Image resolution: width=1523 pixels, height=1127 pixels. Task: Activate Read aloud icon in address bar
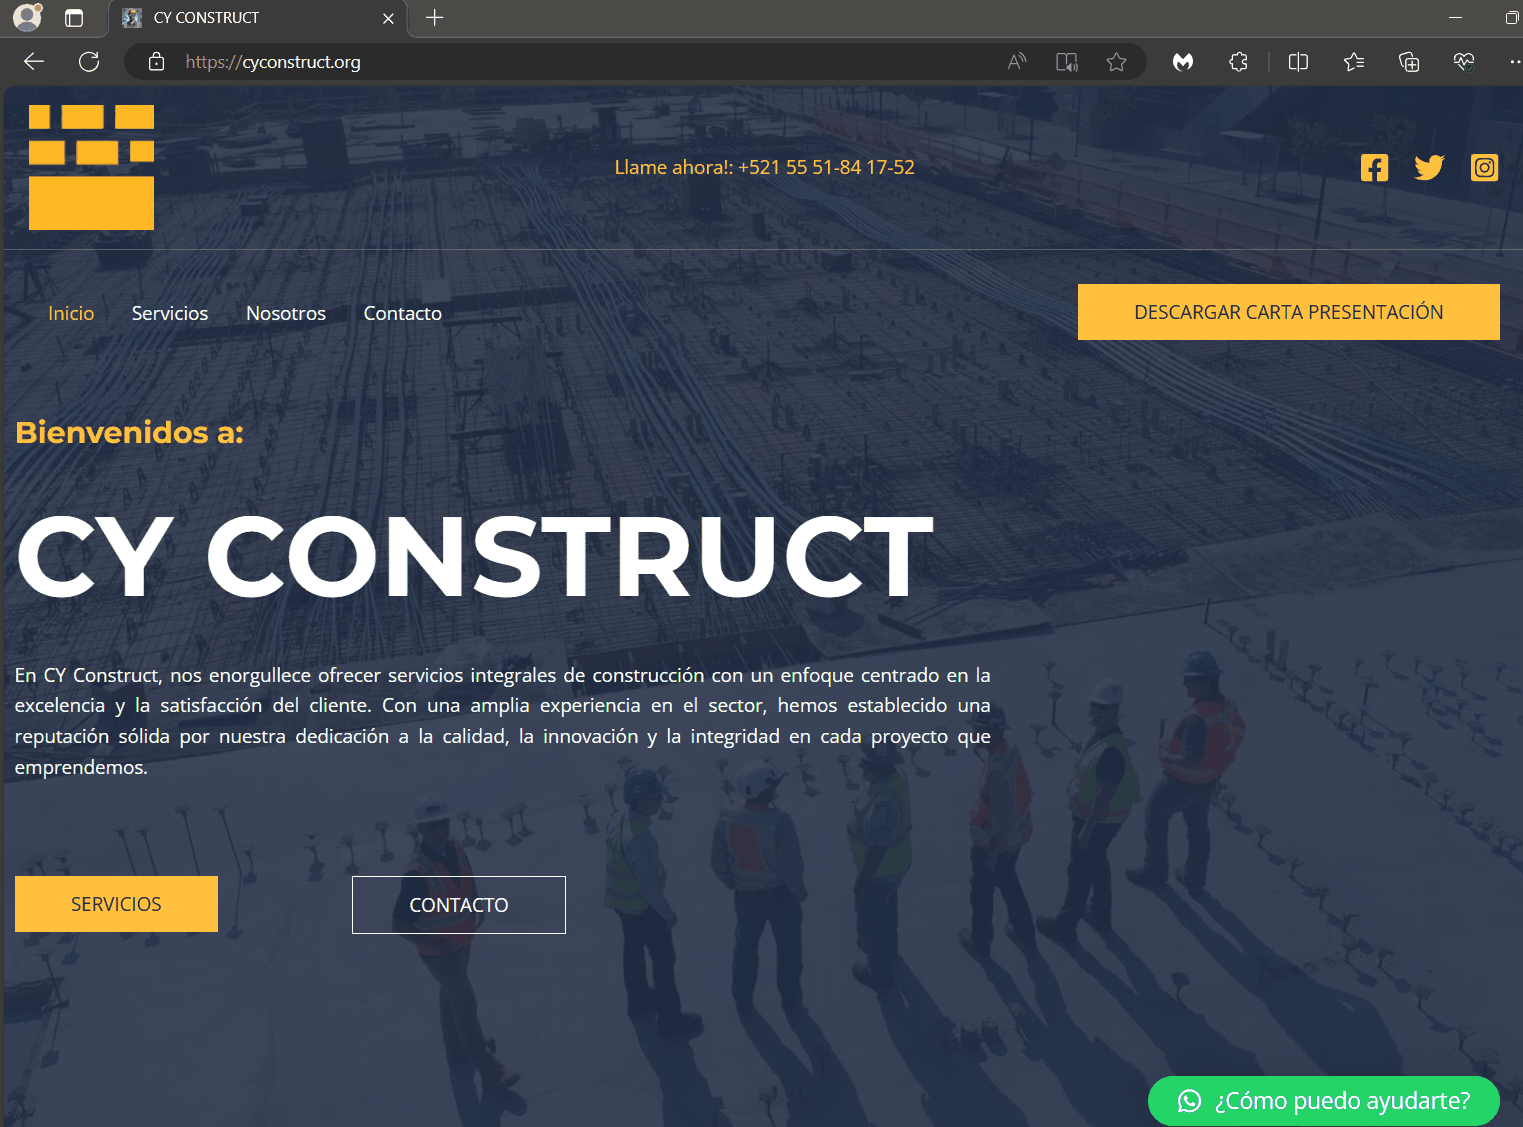pyautogui.click(x=1017, y=62)
